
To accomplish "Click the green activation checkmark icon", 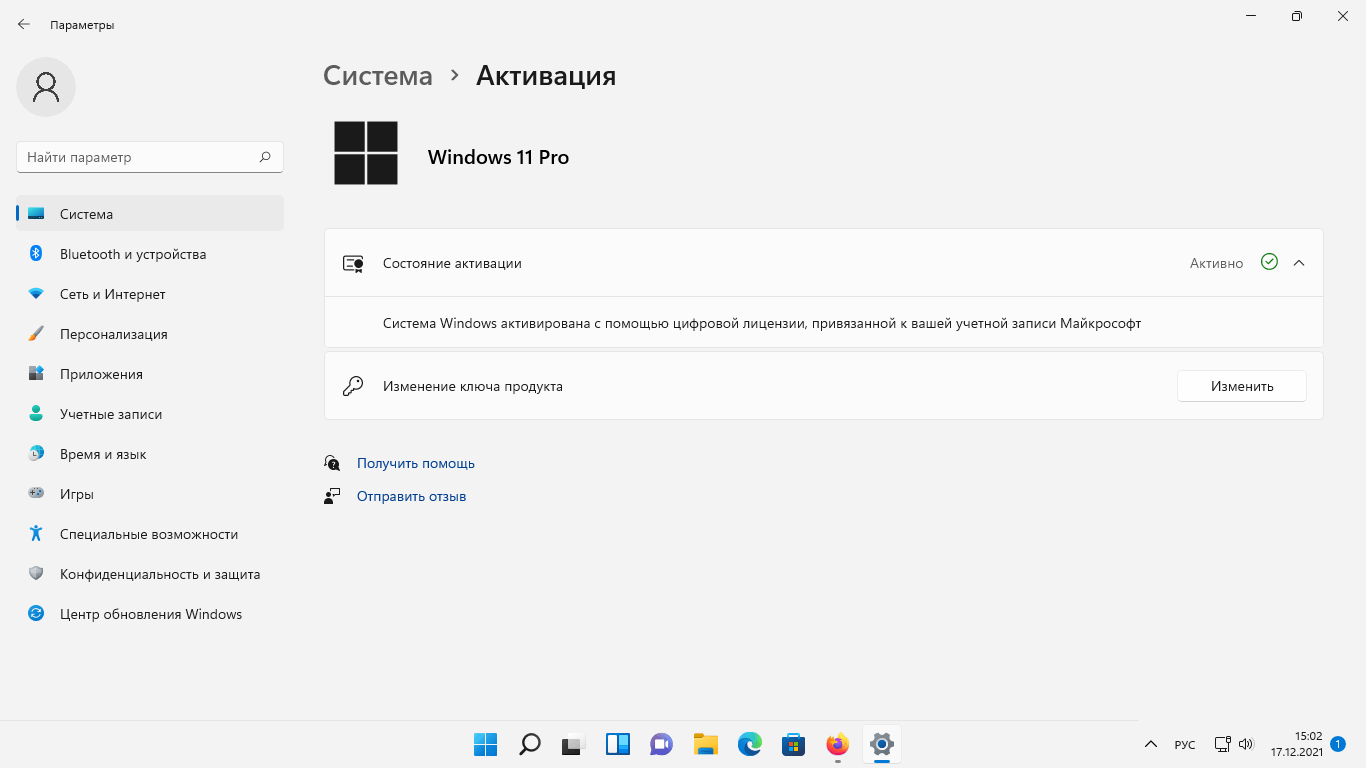I will [x=1269, y=262].
